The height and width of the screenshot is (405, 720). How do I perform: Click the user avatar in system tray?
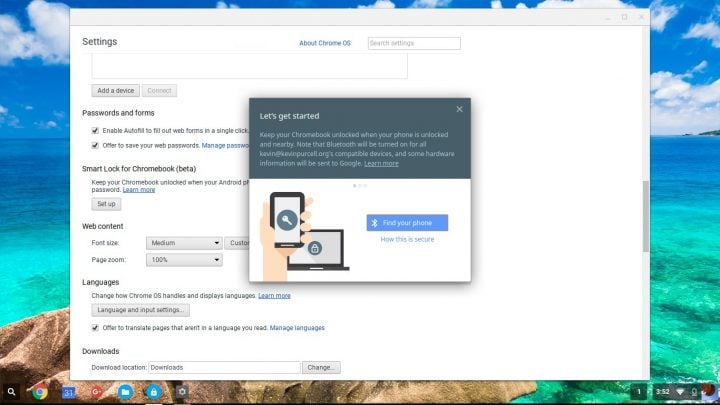[709, 391]
